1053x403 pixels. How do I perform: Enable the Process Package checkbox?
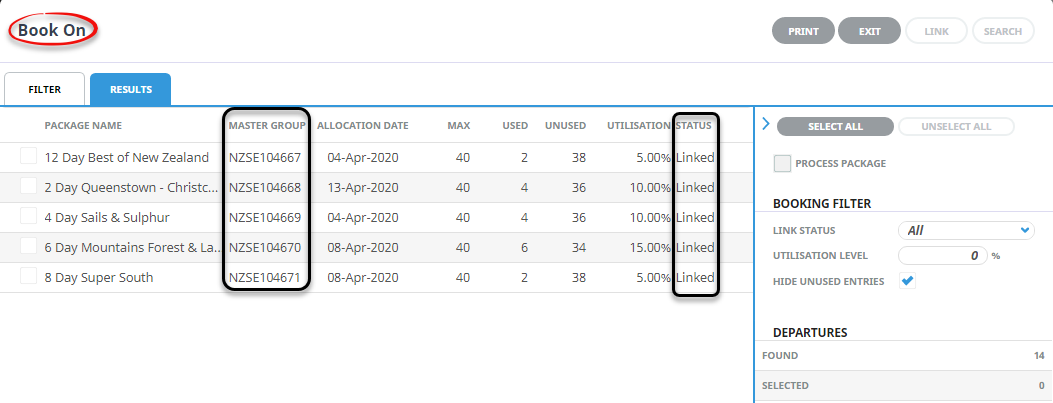(x=782, y=163)
